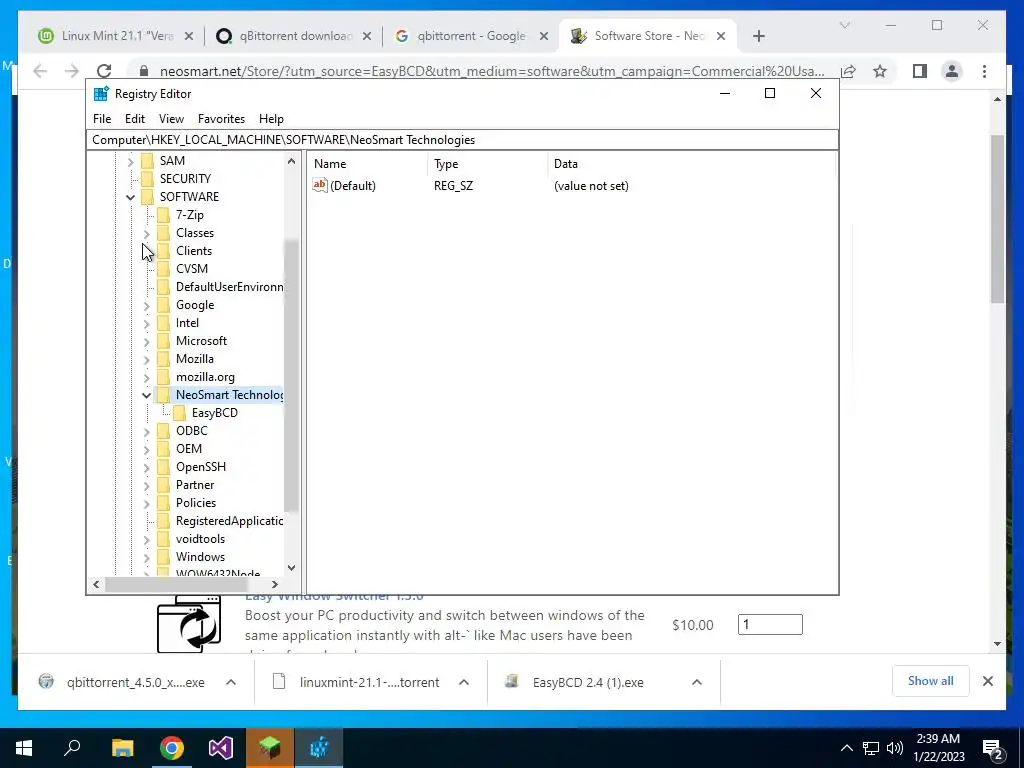This screenshot has width=1024, height=768.
Task: Select the voidtools key
Action: [200, 539]
